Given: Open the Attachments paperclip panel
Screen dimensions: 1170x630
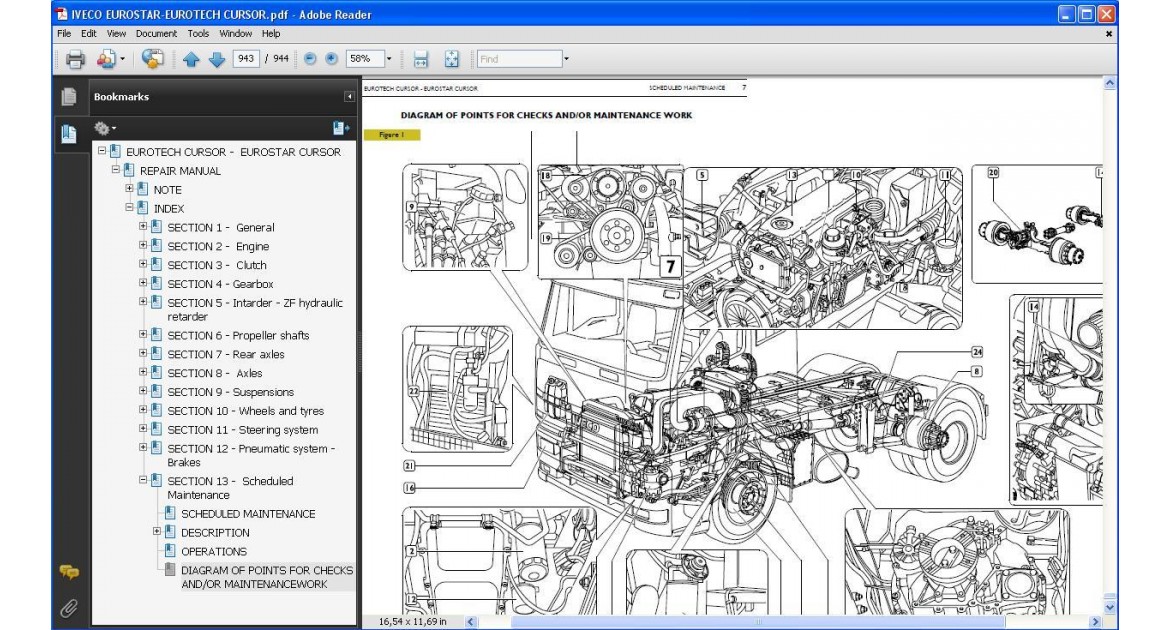Looking at the screenshot, I should [x=69, y=608].
